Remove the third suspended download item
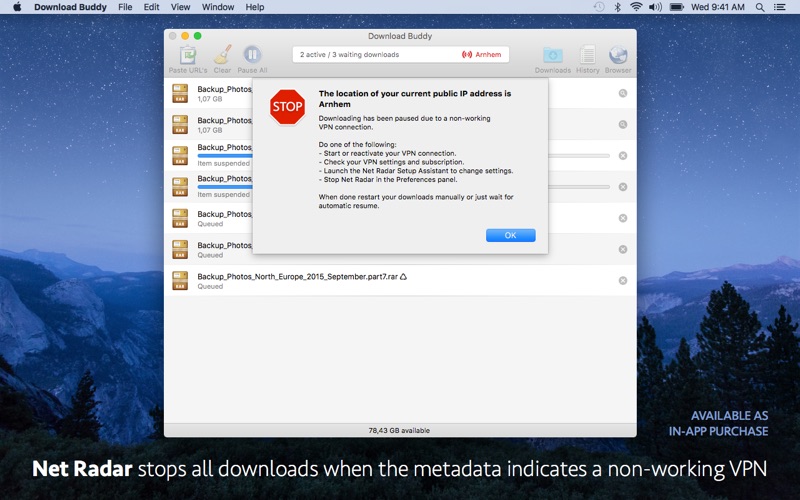The width and height of the screenshot is (800, 500). coord(622,156)
